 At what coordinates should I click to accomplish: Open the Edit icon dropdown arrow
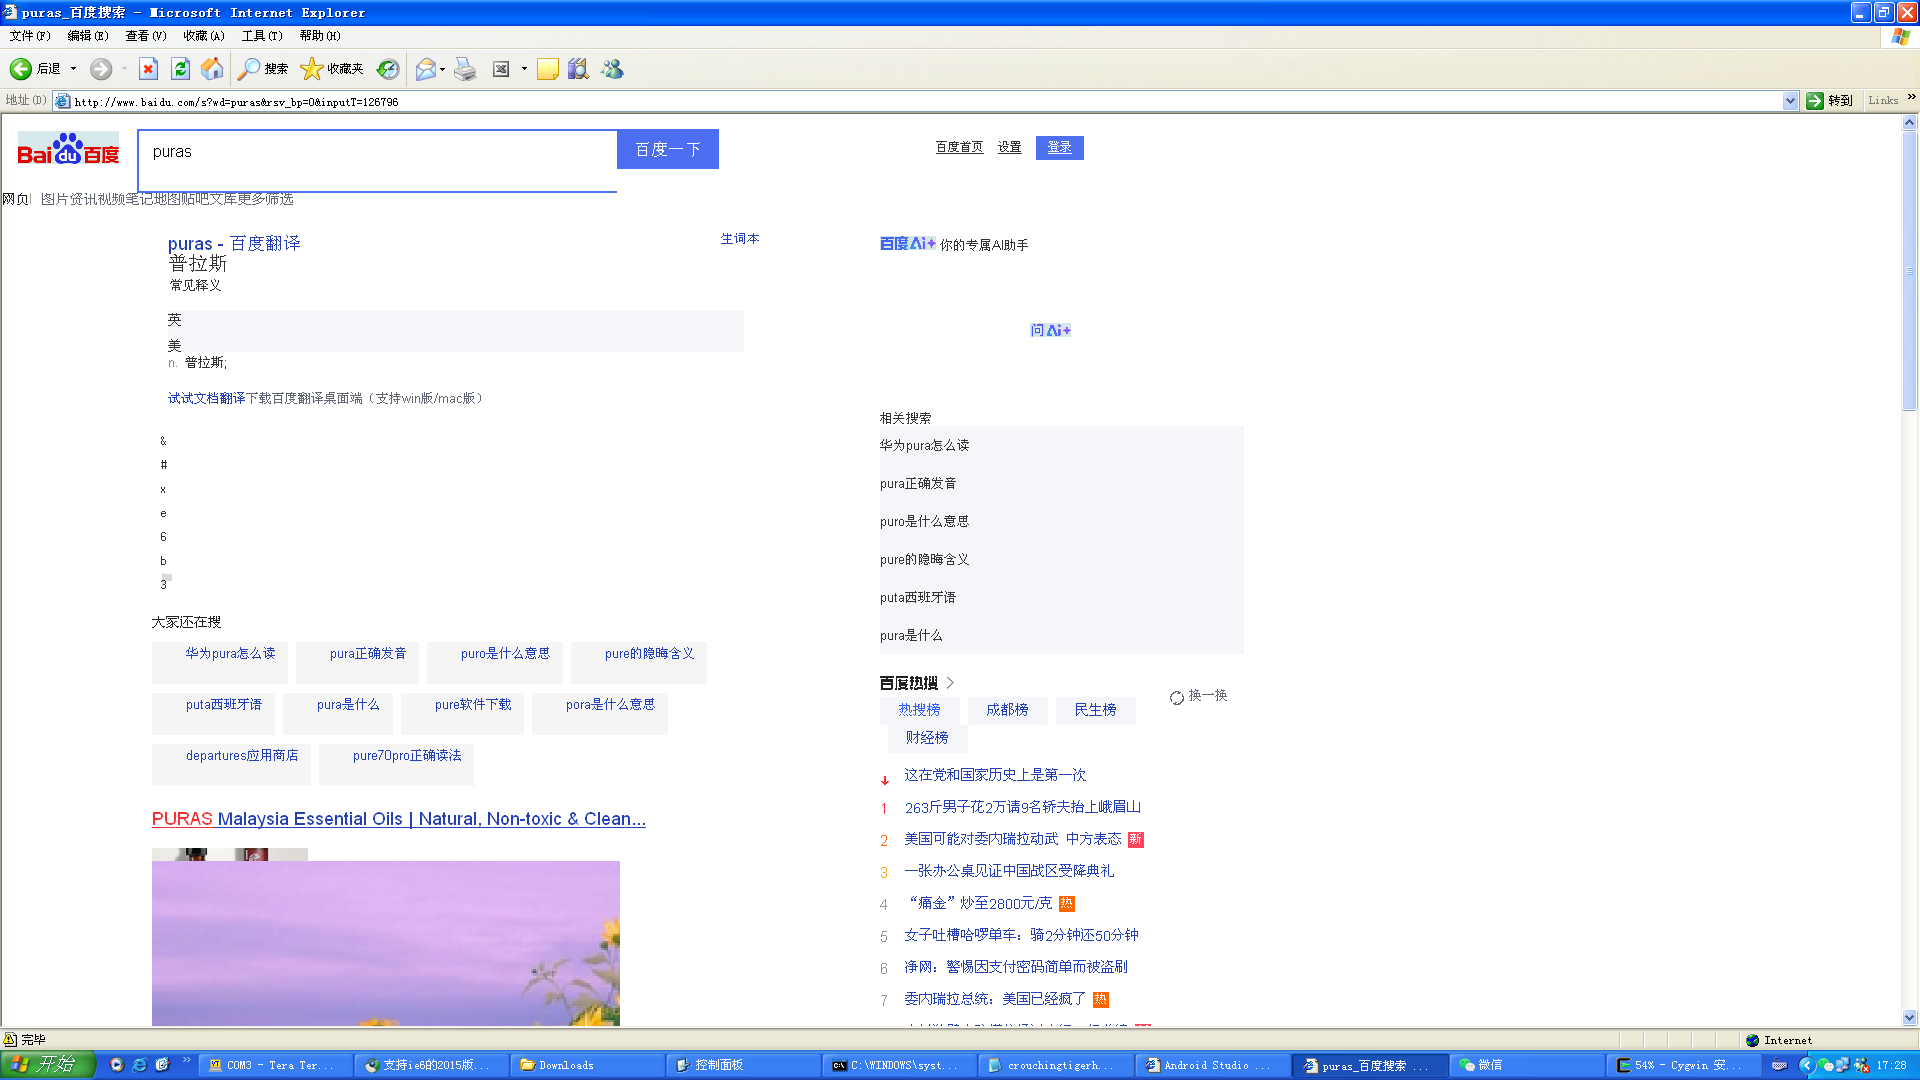pos(524,69)
